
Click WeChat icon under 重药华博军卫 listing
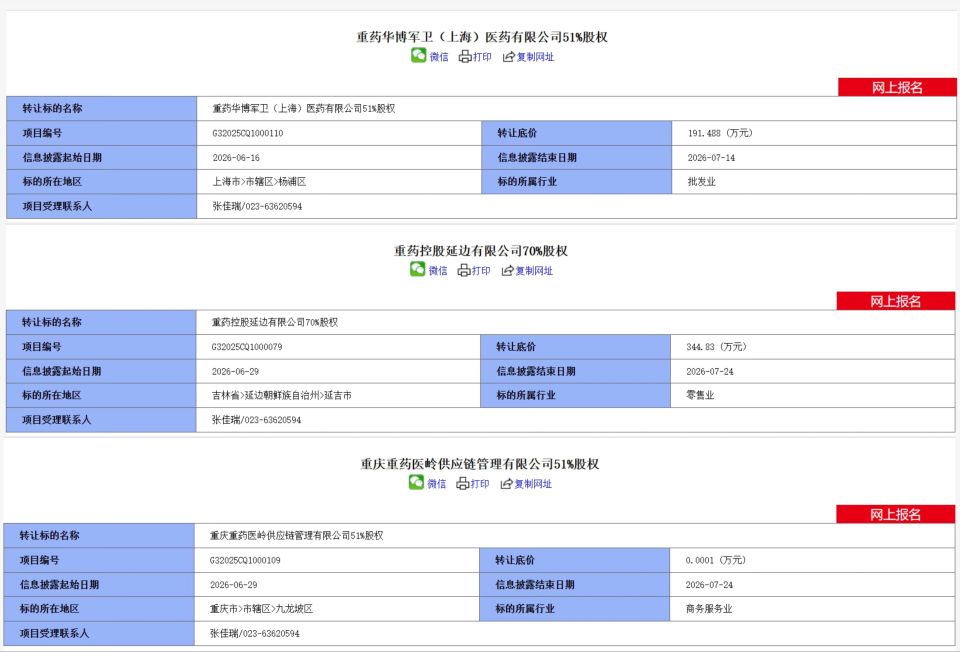(419, 55)
